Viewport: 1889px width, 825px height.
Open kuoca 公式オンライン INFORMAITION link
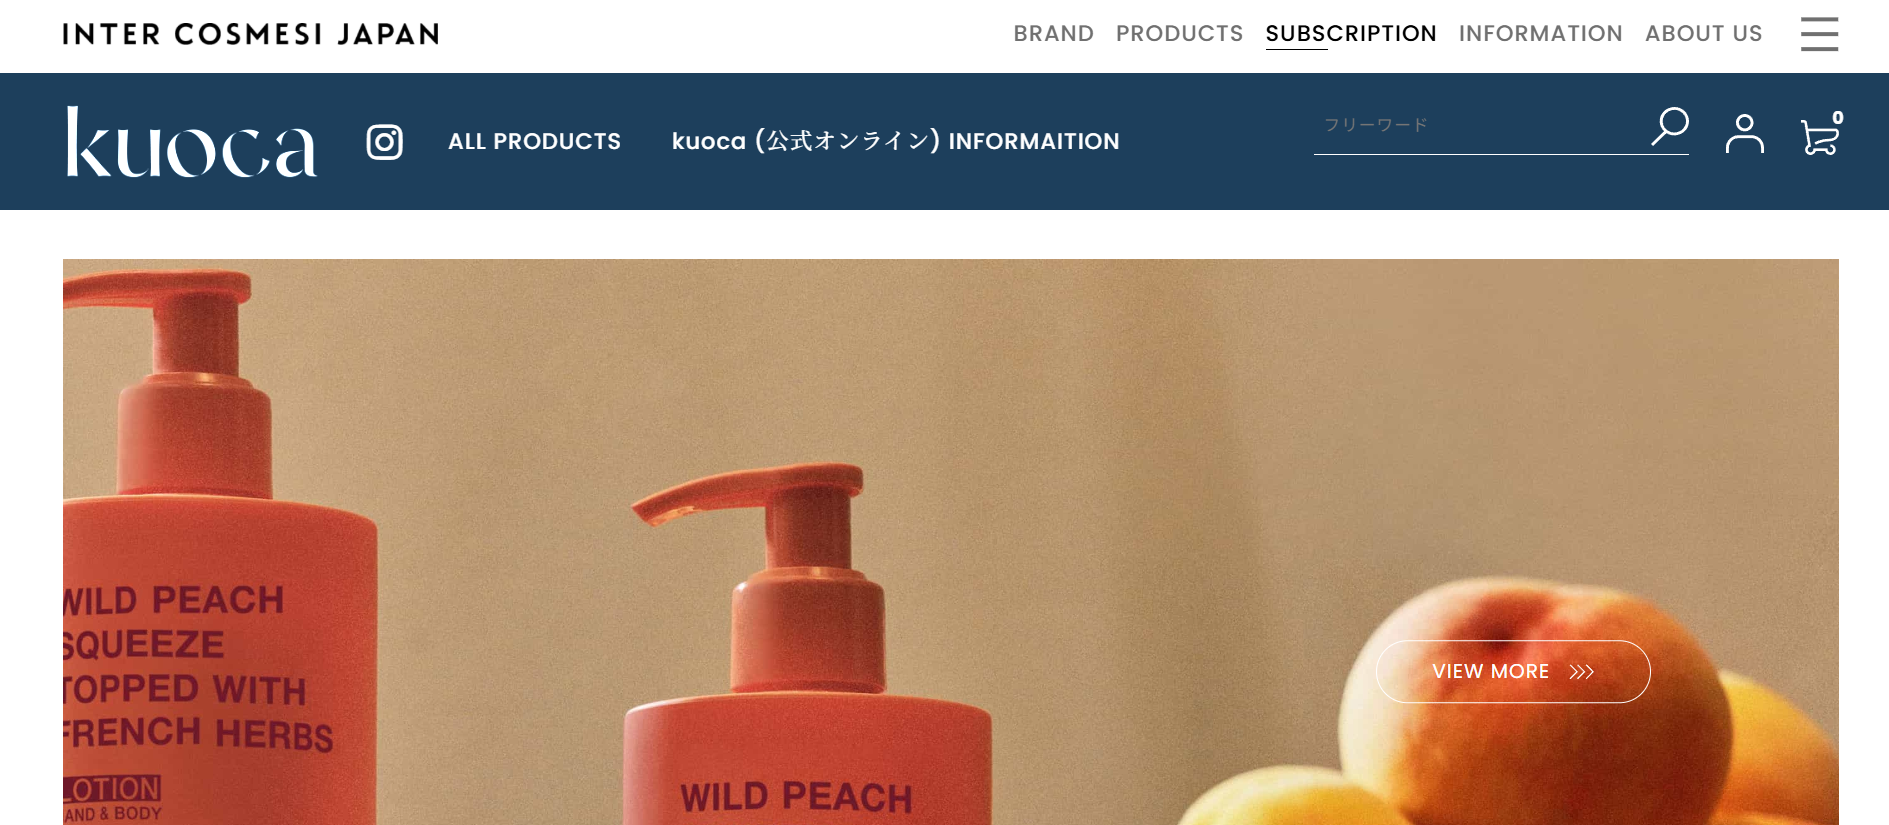pyautogui.click(x=895, y=141)
